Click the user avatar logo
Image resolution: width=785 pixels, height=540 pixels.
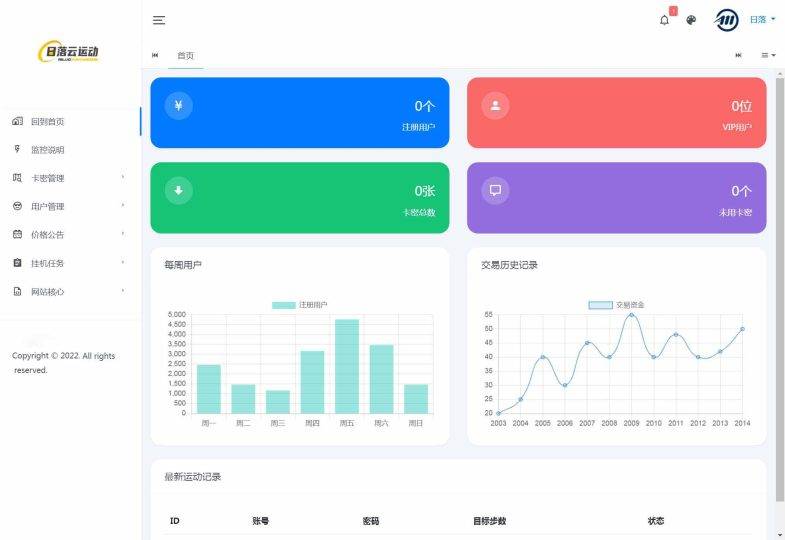click(727, 20)
